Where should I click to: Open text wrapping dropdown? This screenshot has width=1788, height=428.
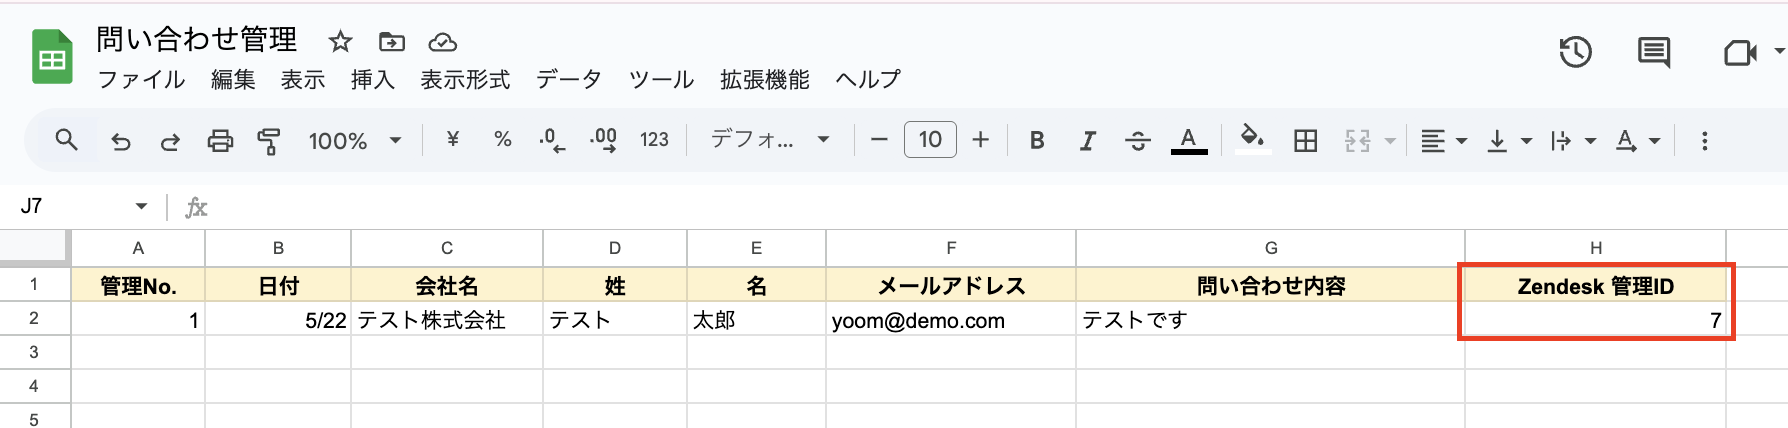point(1573,141)
